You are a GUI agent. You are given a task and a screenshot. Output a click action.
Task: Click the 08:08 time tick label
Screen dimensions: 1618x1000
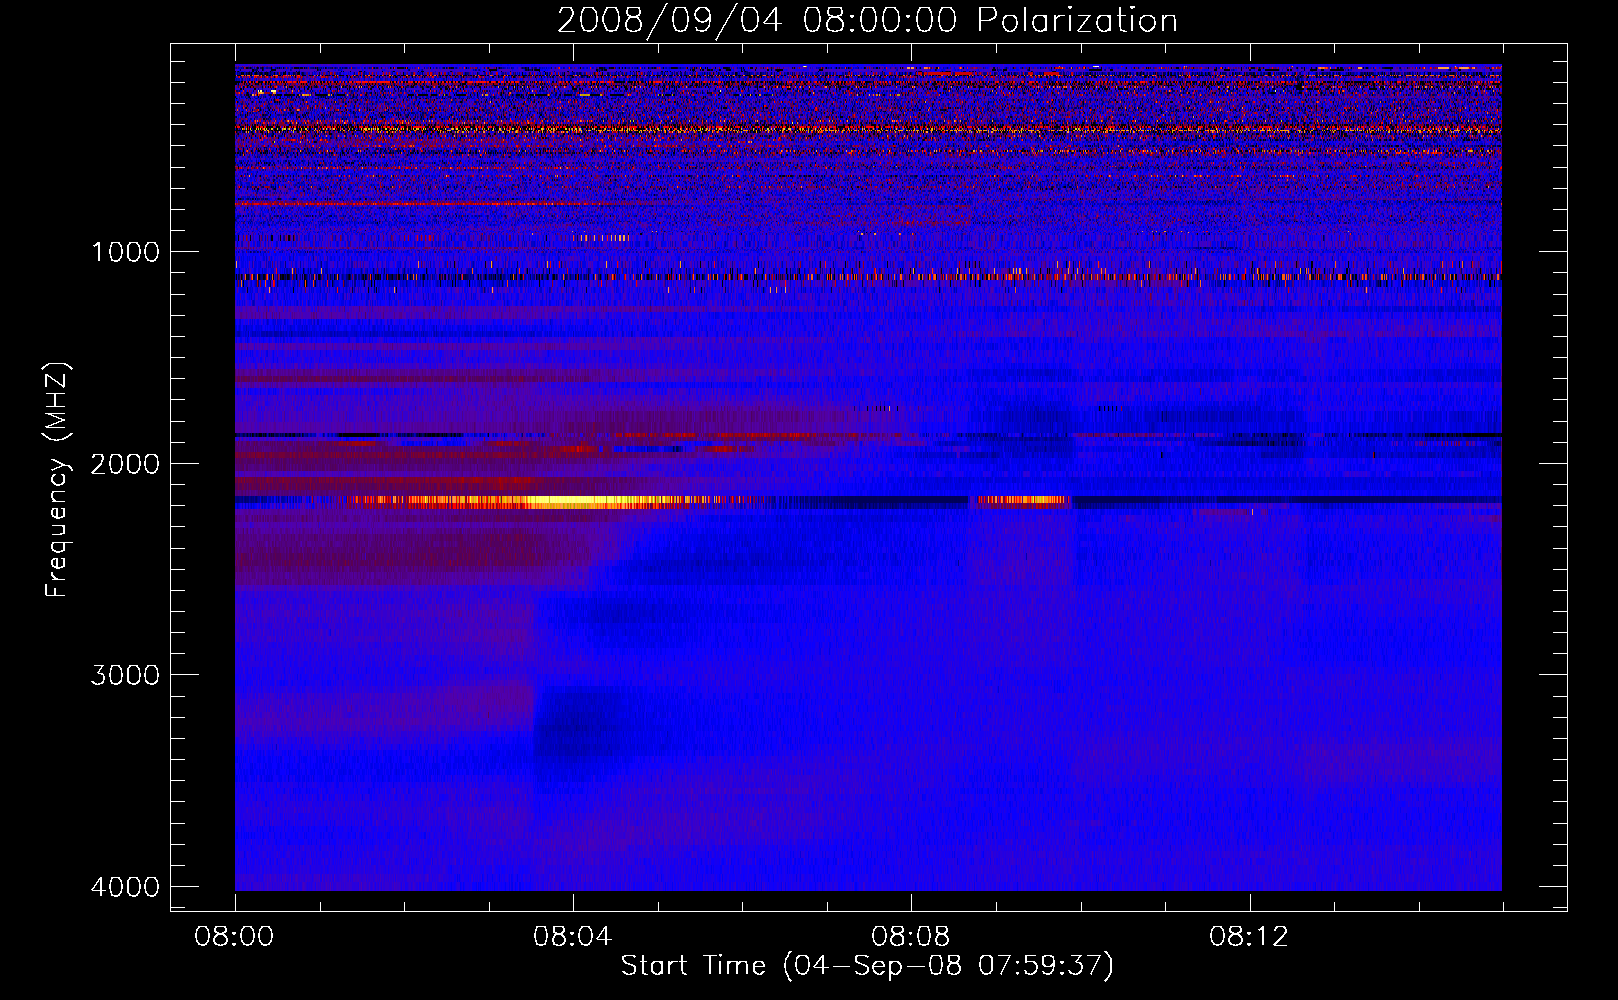click(x=910, y=937)
